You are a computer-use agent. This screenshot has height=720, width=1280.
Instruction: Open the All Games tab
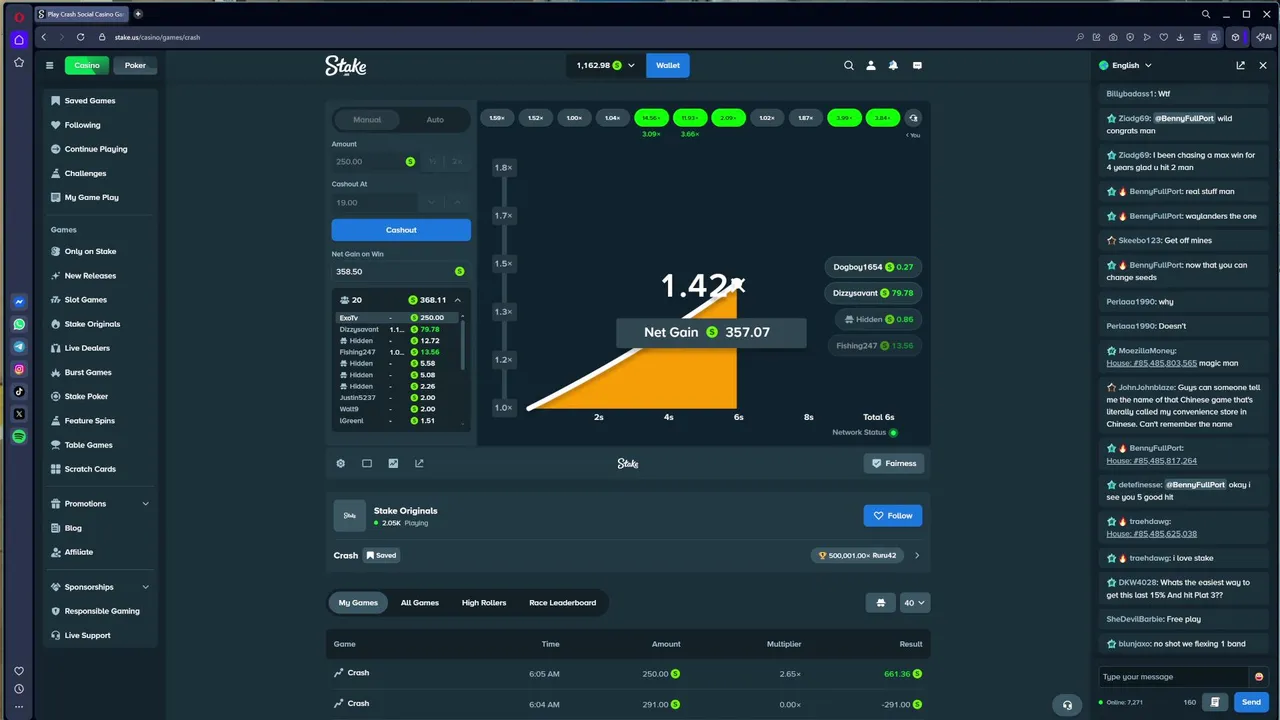pos(420,603)
